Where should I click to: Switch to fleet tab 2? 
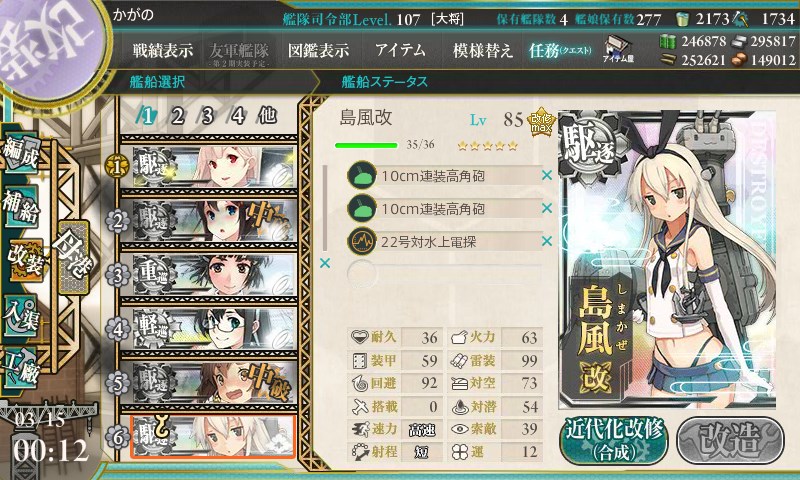pos(177,116)
